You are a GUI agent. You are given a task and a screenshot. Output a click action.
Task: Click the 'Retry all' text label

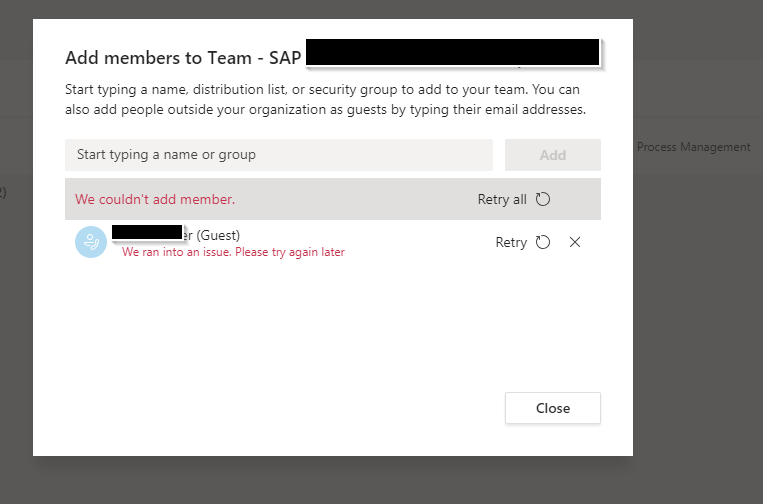pyautogui.click(x=502, y=199)
